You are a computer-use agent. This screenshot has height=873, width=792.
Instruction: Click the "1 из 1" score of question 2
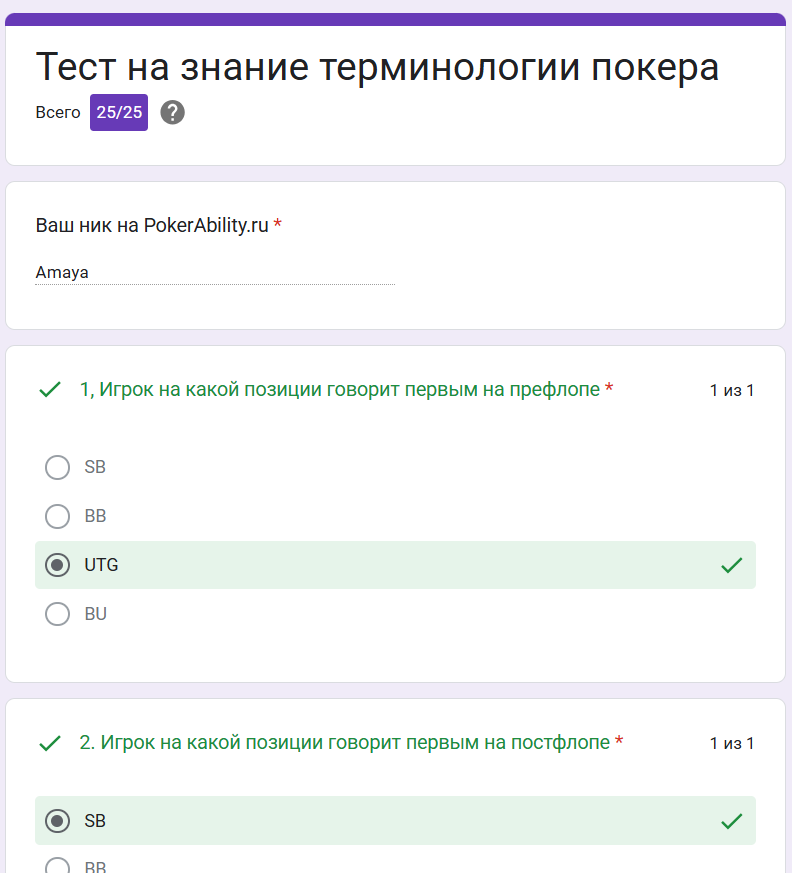[732, 743]
